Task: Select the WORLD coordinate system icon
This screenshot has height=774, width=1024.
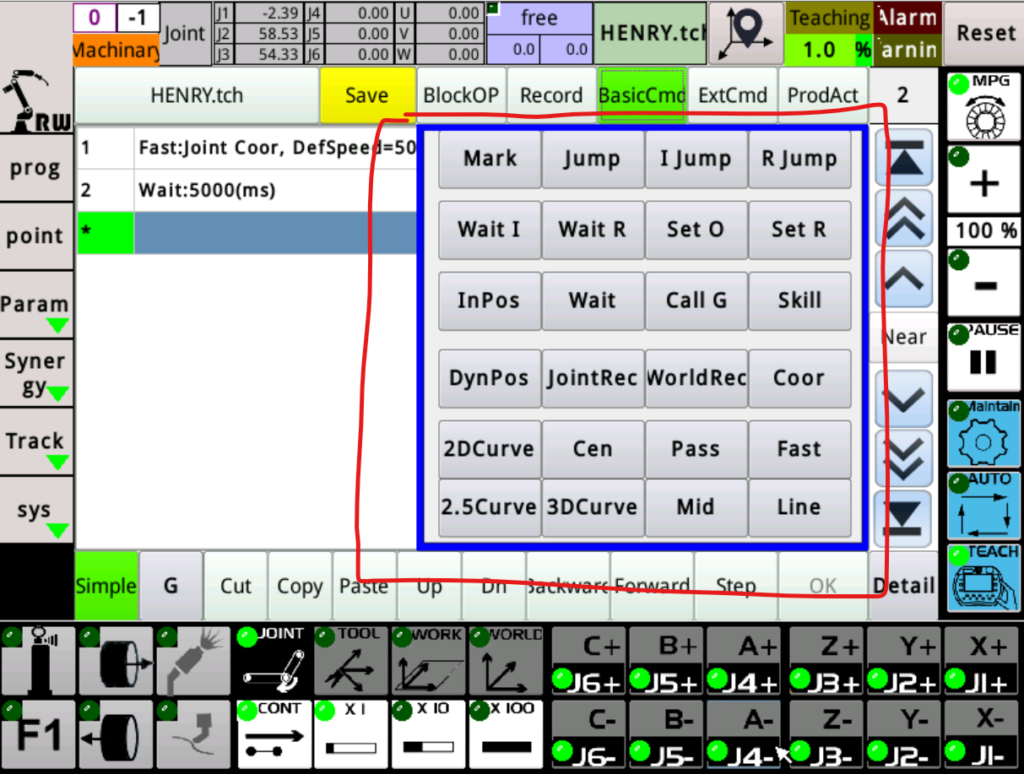Action: point(506,661)
